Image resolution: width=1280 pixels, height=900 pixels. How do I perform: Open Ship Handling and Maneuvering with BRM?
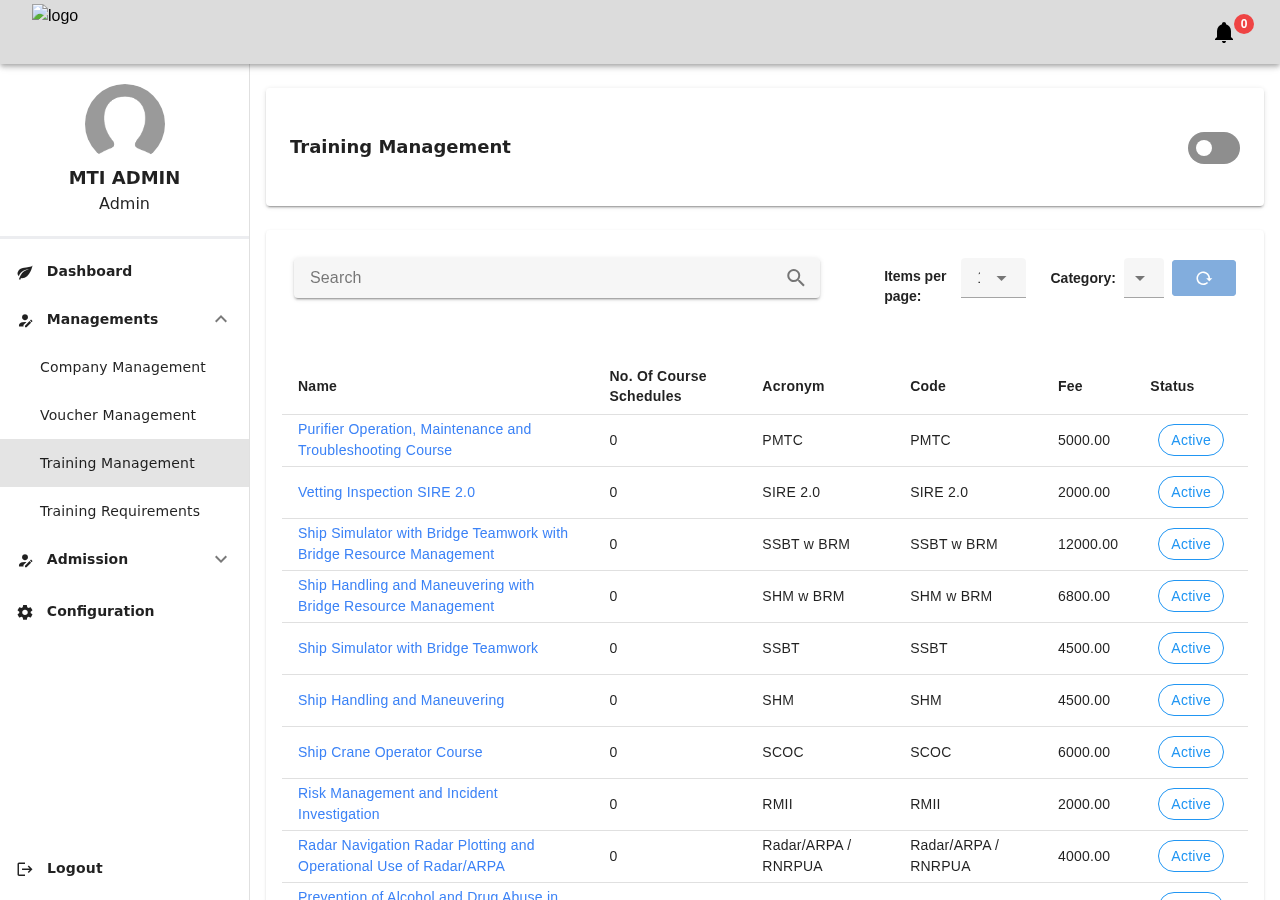(x=416, y=596)
